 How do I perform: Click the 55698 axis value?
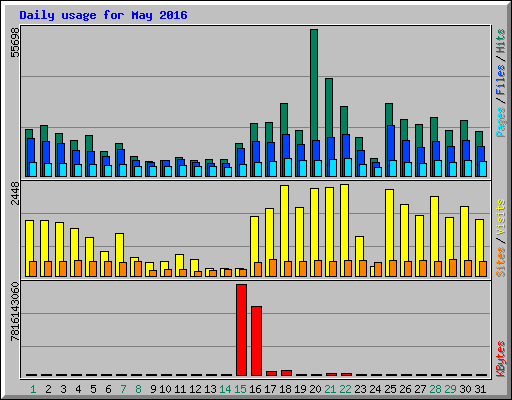click(x=15, y=42)
